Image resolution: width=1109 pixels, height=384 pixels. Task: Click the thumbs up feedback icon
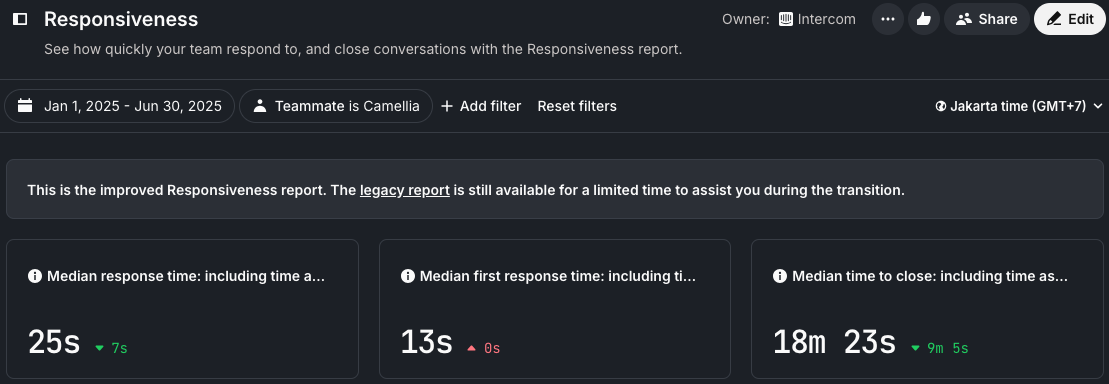point(924,19)
